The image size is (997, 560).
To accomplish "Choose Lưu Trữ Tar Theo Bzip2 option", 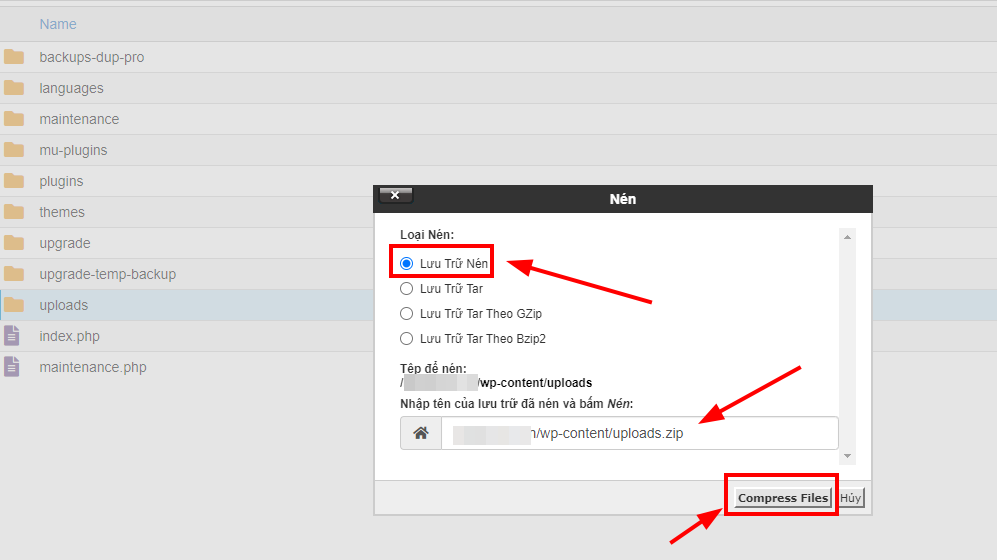I will [x=406, y=339].
